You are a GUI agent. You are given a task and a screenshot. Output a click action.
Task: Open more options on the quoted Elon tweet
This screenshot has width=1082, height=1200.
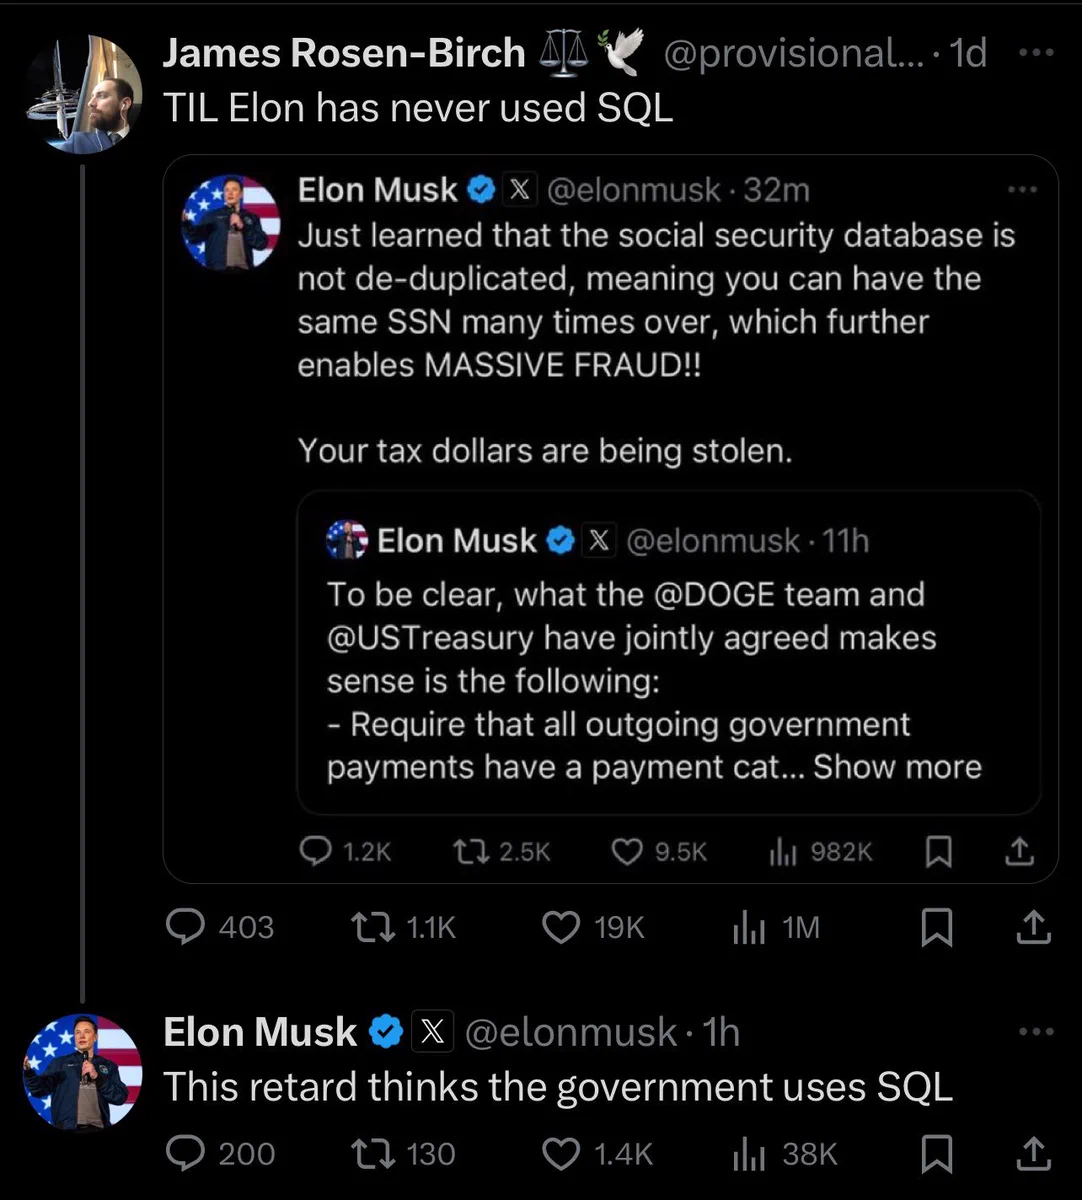[1023, 189]
